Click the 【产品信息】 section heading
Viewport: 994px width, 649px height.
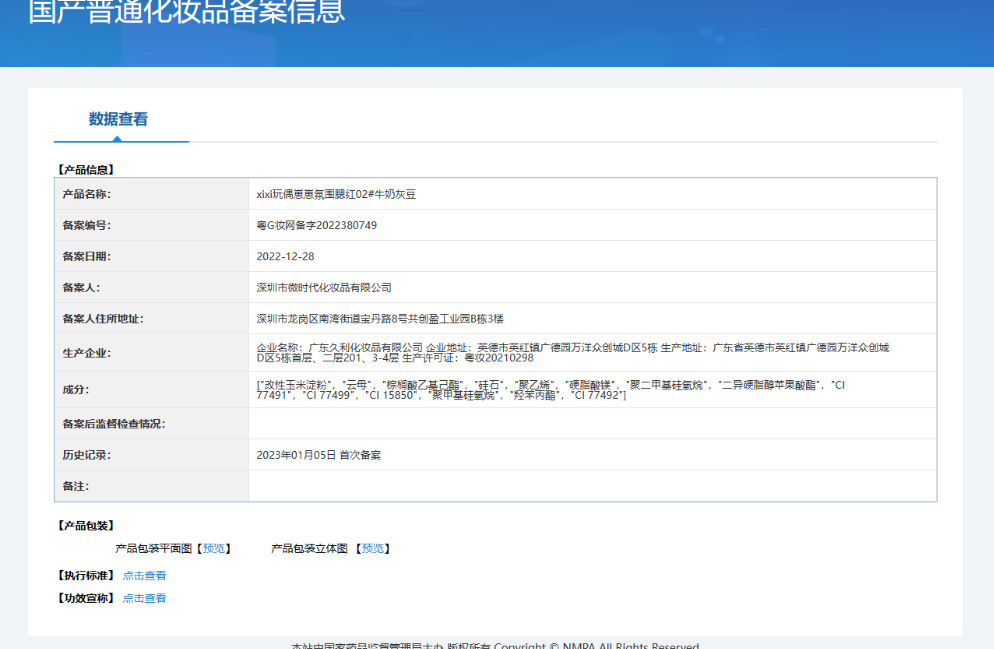coord(86,170)
